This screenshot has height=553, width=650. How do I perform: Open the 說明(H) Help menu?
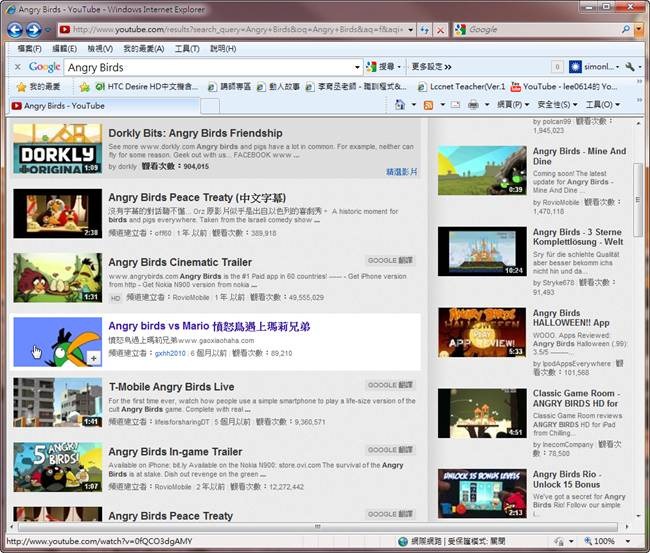click(223, 49)
